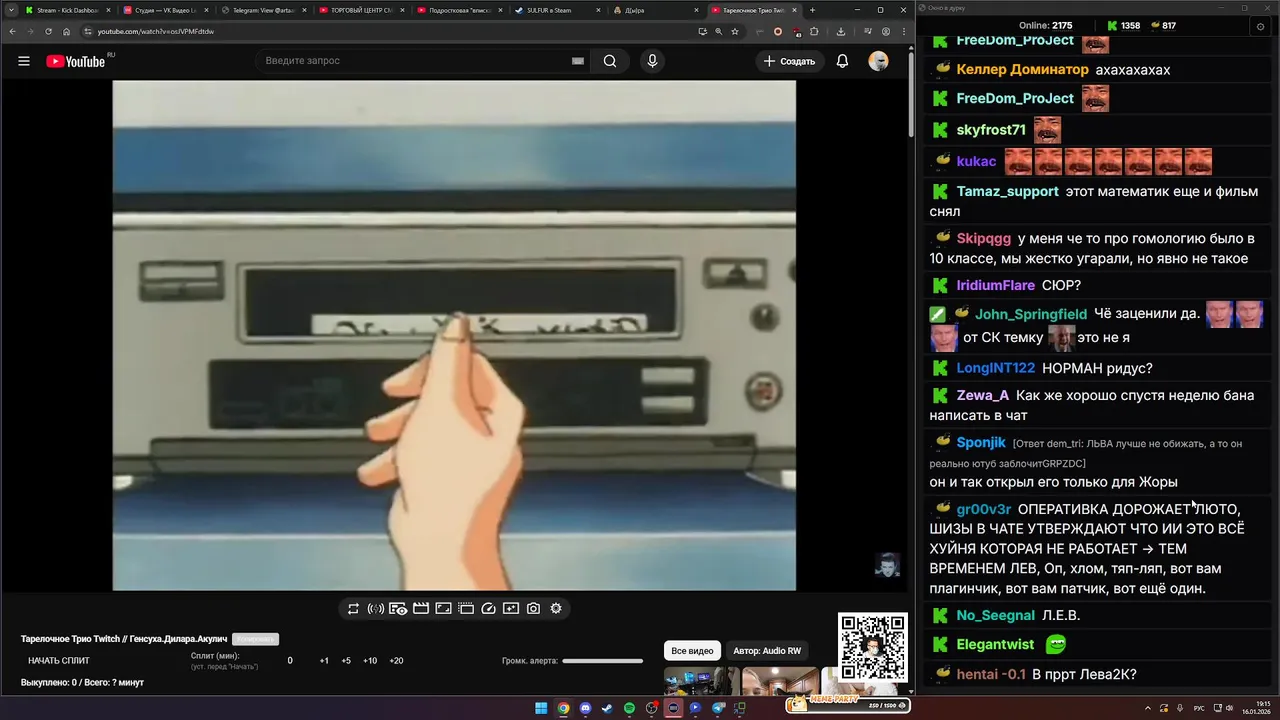
Task: Select the Все видео chip
Action: click(692, 651)
